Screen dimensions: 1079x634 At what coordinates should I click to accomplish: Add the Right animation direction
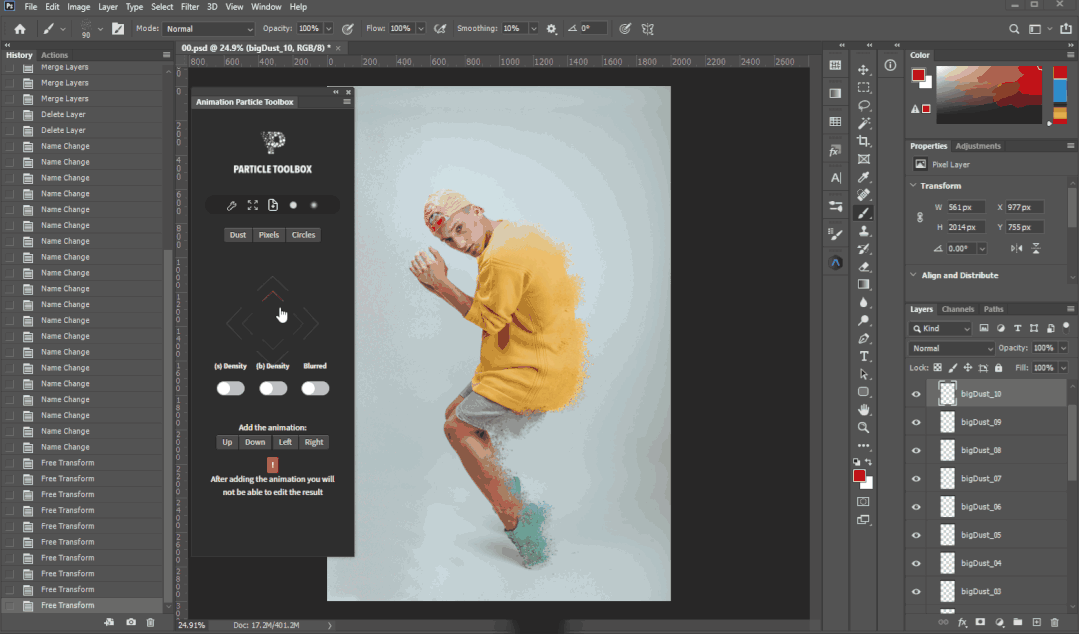[x=314, y=442]
